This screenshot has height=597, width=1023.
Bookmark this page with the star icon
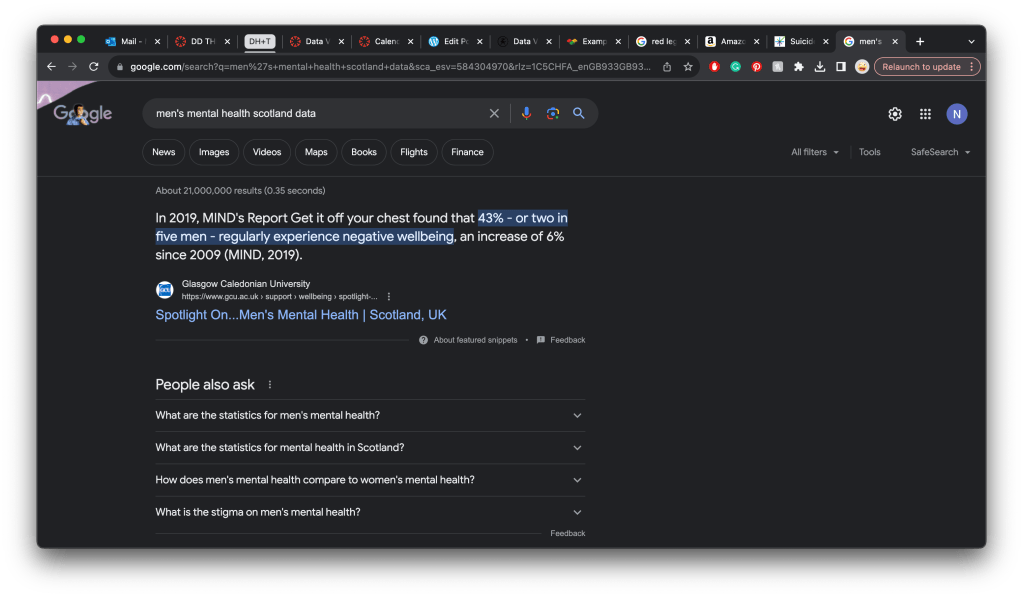(x=688, y=67)
